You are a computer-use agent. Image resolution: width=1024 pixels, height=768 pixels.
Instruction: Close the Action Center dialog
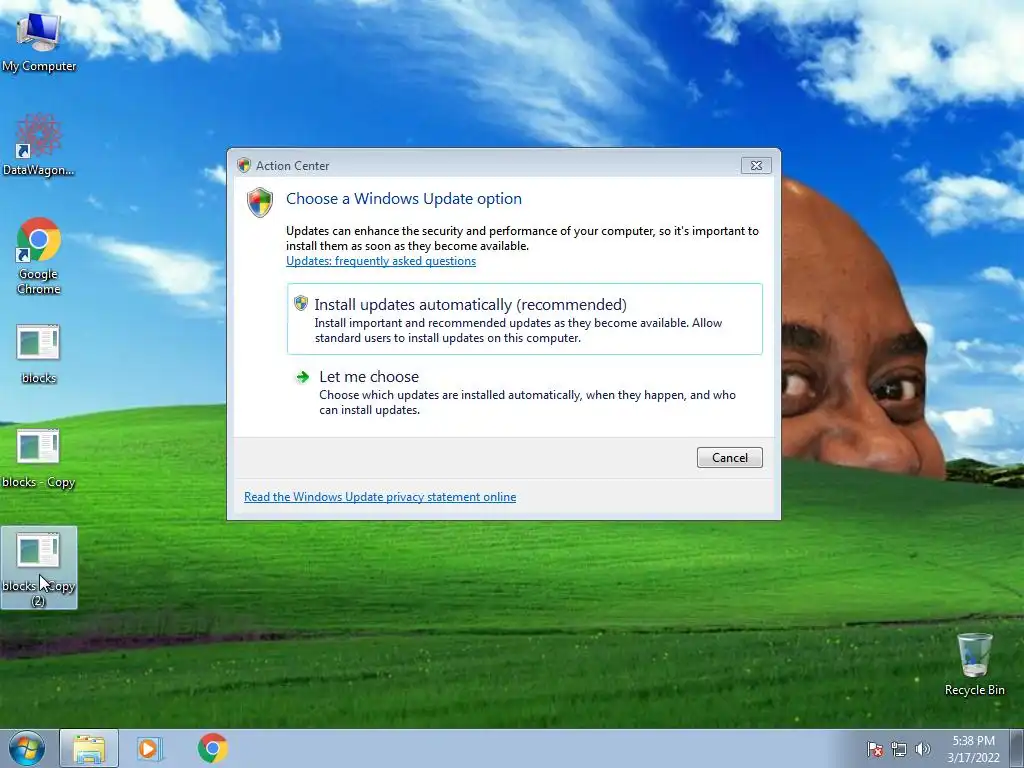click(x=756, y=166)
